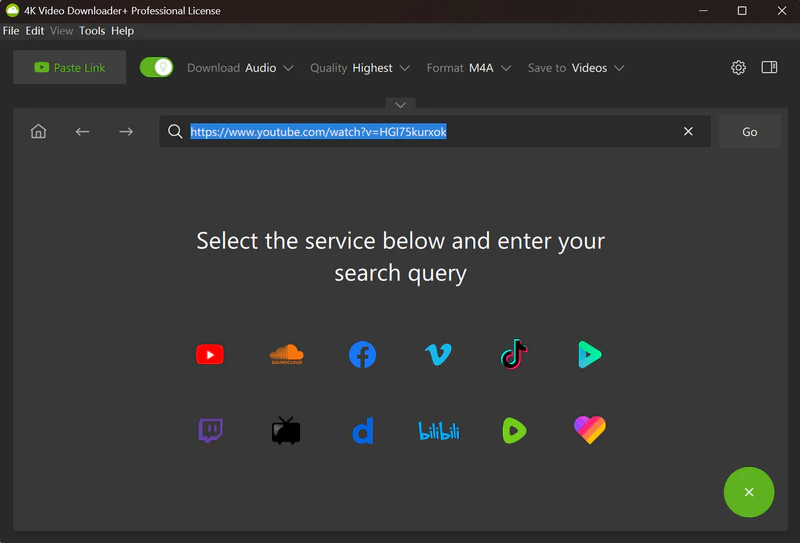Clear the URL with X icon
Image resolution: width=800 pixels, height=543 pixels.
688,132
